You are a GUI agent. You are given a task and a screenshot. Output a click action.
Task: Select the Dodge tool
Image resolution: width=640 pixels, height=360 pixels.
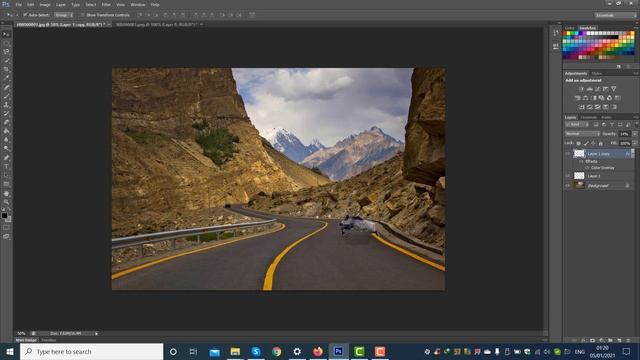6,149
